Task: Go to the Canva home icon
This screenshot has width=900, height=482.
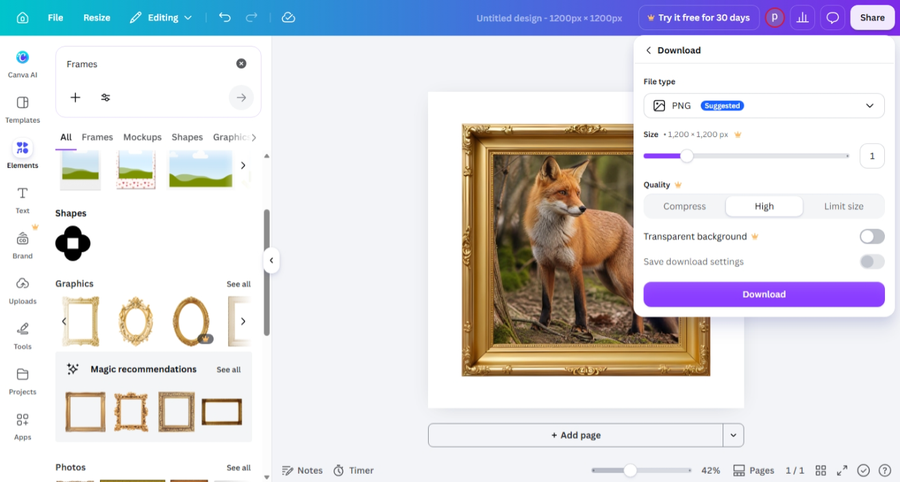Action: point(22,18)
